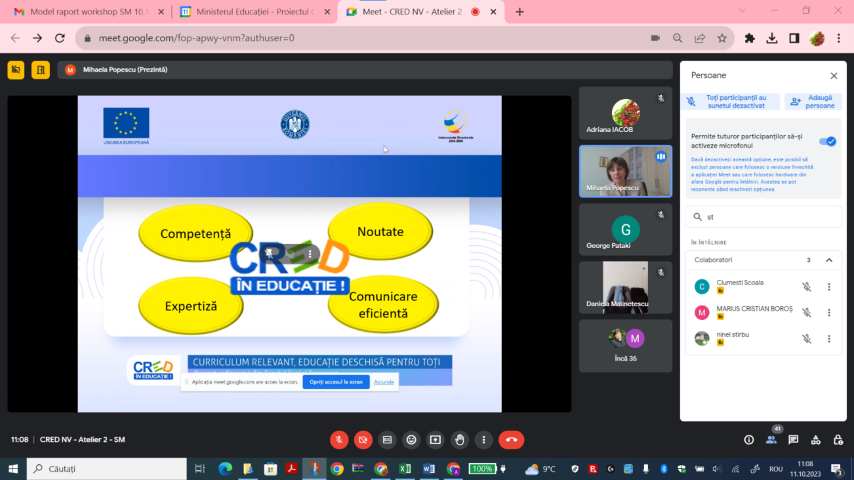The width and height of the screenshot is (854, 480).
Task: Open more options menu in the call bar
Action: pos(484,439)
